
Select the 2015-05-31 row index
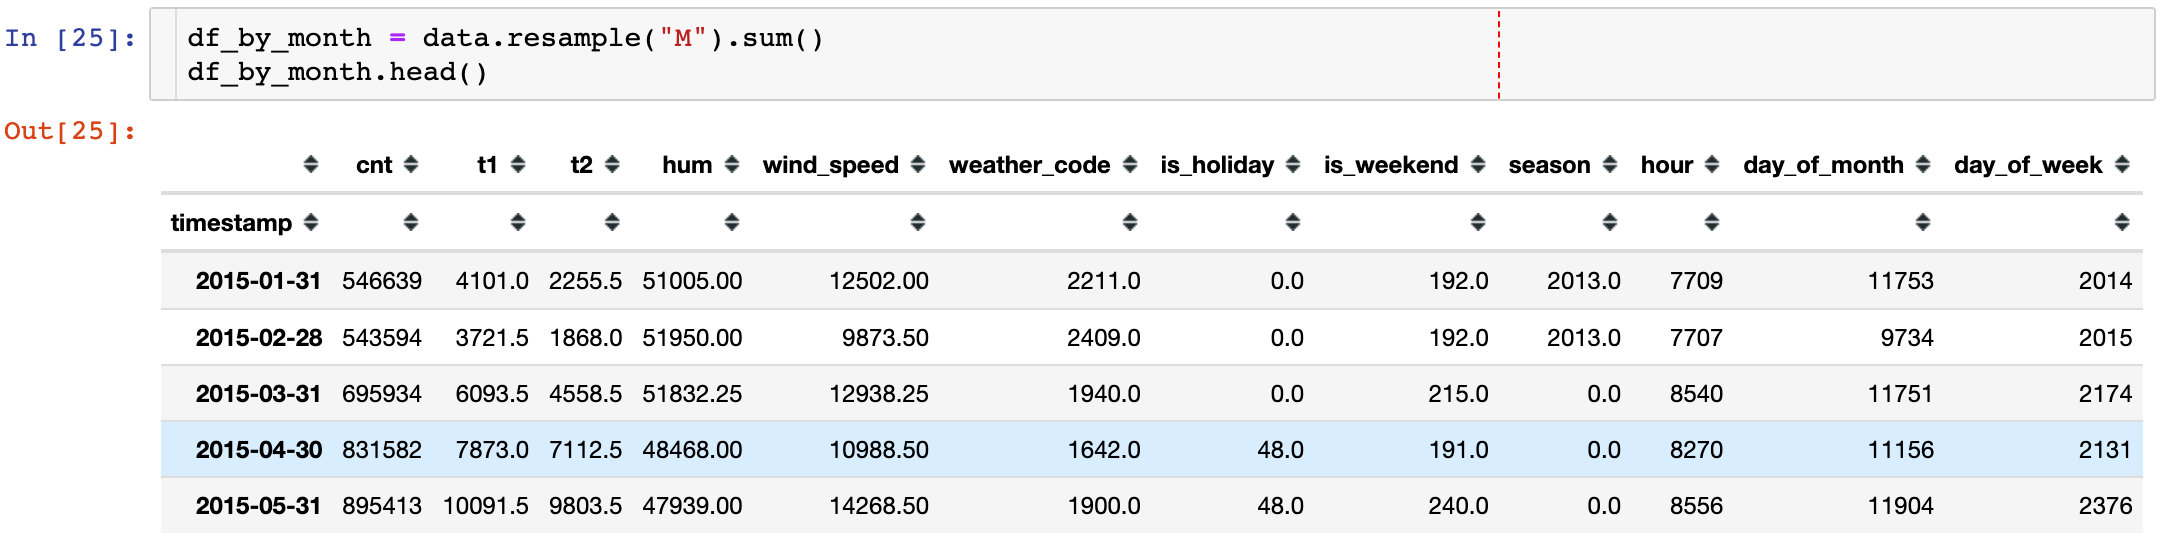(258, 506)
